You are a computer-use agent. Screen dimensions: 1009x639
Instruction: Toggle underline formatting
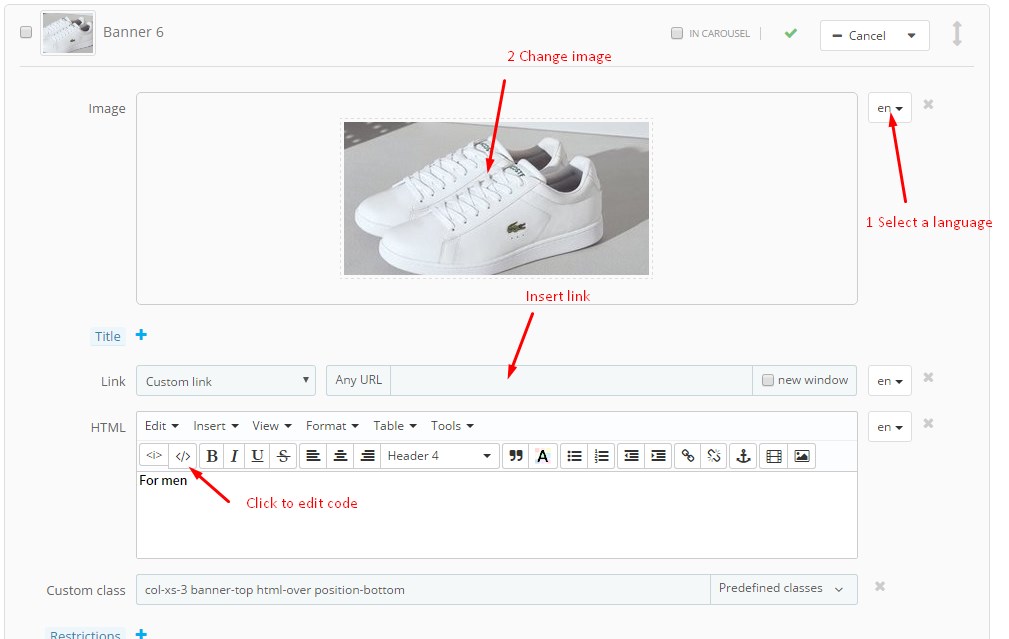(x=257, y=456)
